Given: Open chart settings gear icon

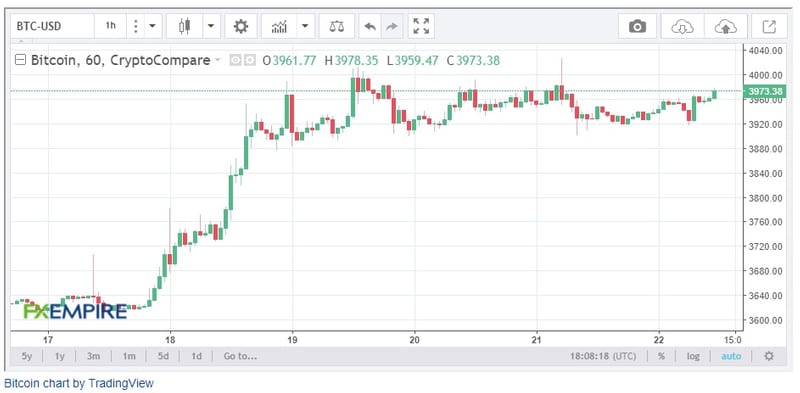Looking at the screenshot, I should (241, 26).
